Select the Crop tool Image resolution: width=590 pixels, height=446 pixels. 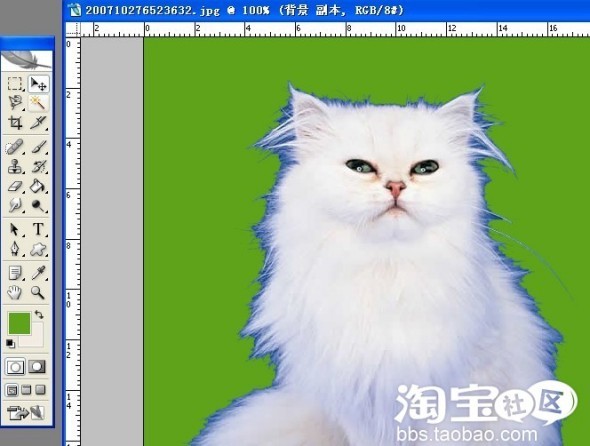pyautogui.click(x=15, y=123)
